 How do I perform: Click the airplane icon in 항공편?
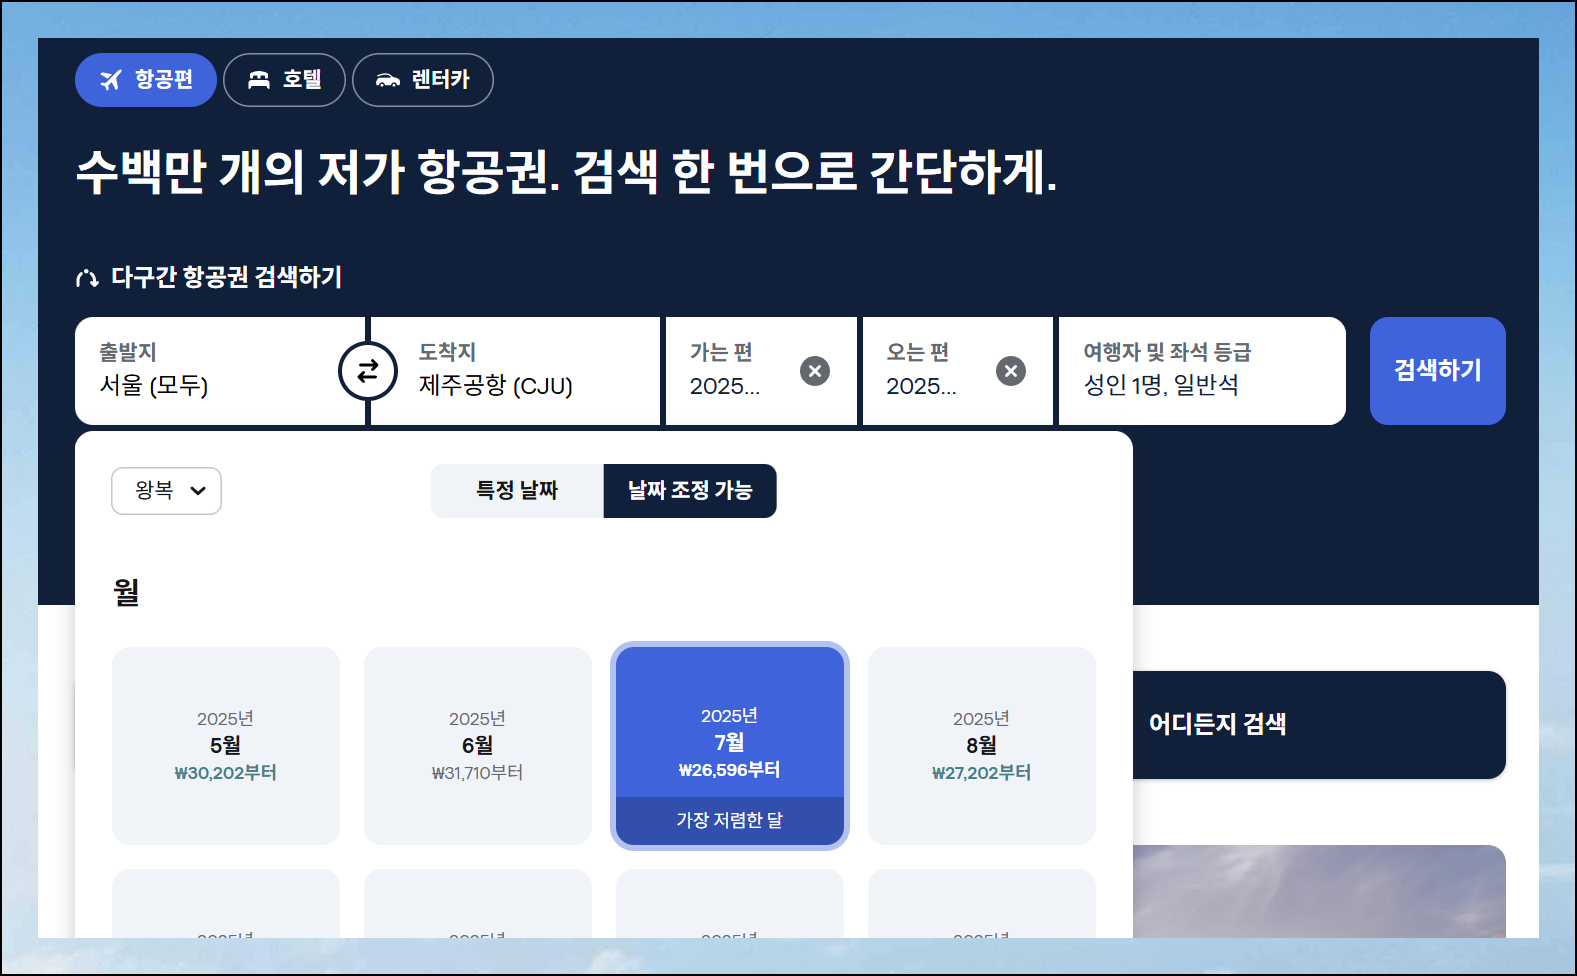[x=110, y=80]
